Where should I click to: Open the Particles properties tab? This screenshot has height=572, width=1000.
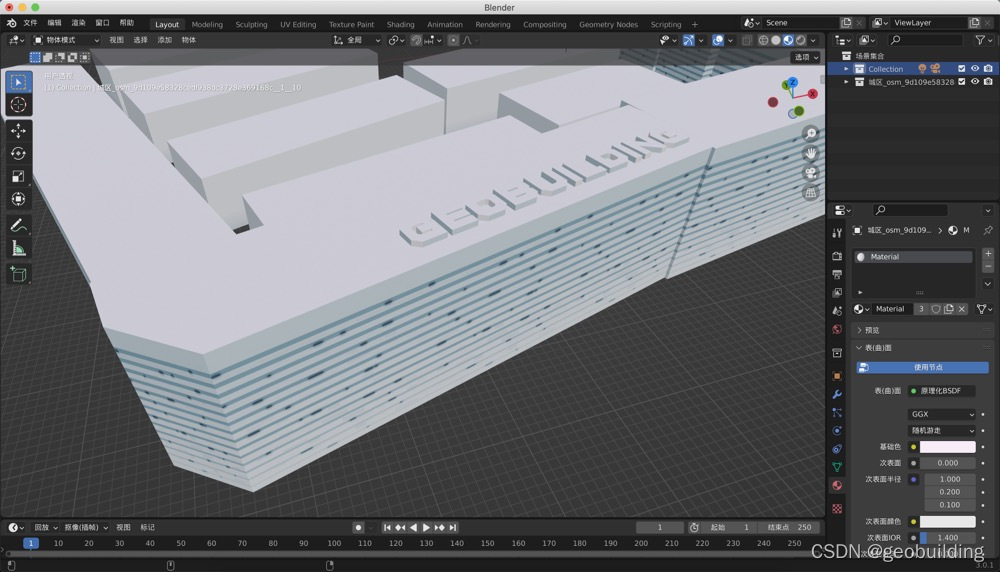point(837,413)
